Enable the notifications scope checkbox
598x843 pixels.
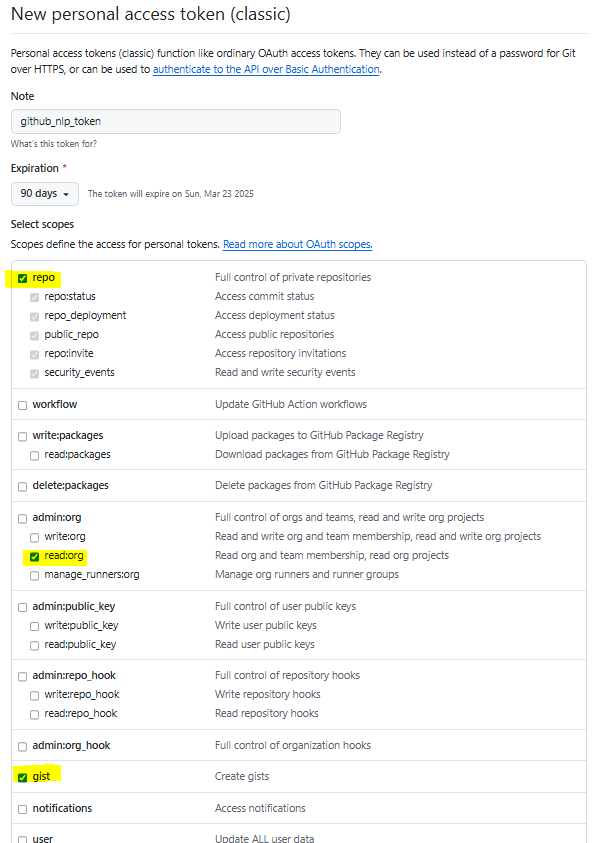point(23,809)
